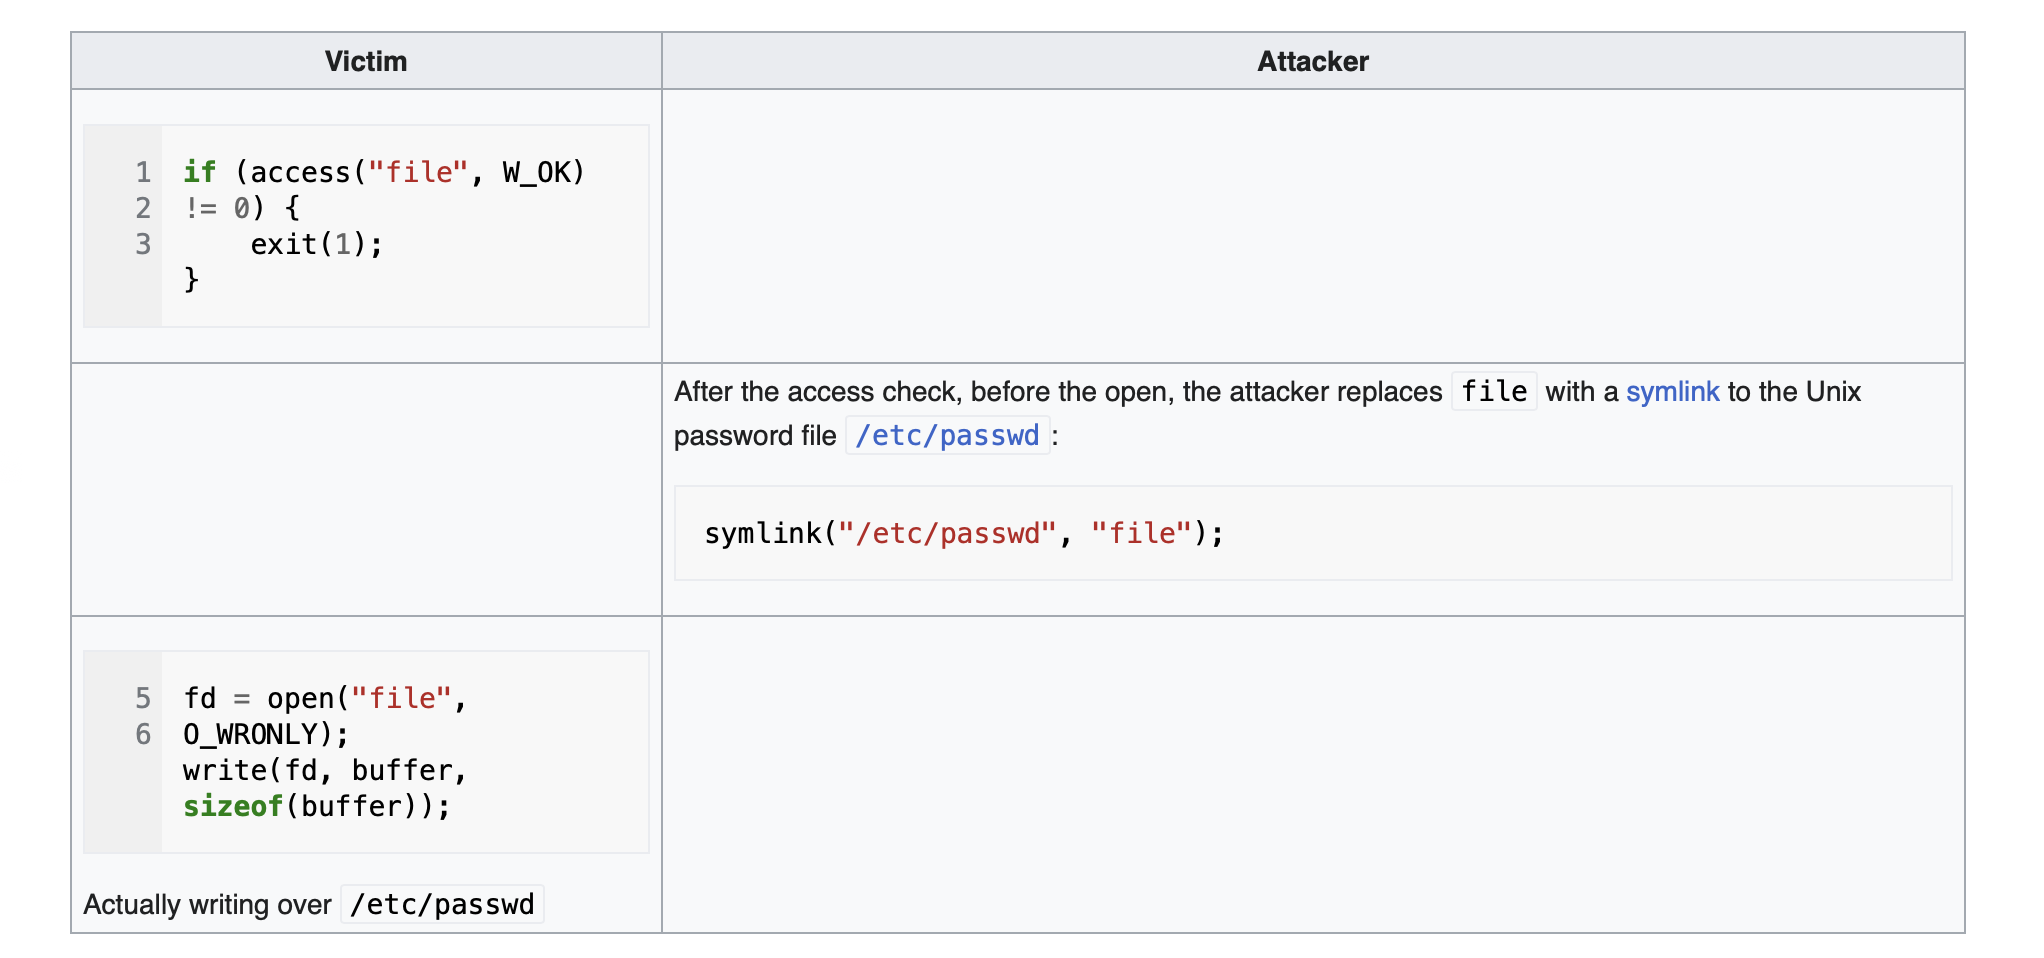Follow the blue /etc/passwd link
Image resolution: width=2044 pixels, height=958 pixels.
[x=948, y=436]
